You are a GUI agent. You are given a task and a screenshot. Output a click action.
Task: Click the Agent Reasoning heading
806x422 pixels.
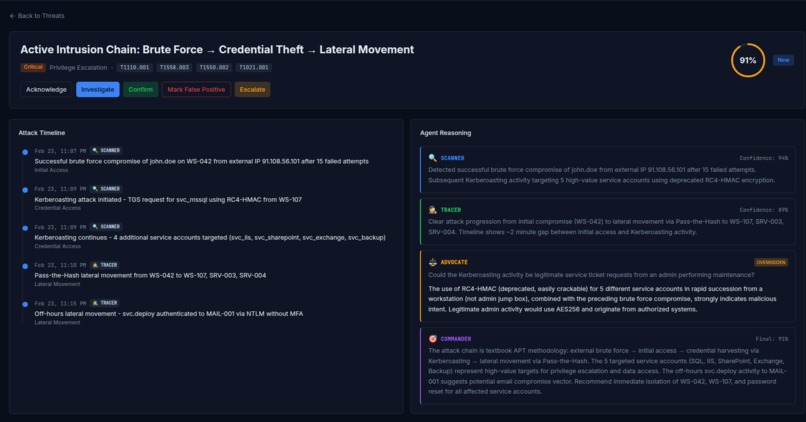point(445,133)
